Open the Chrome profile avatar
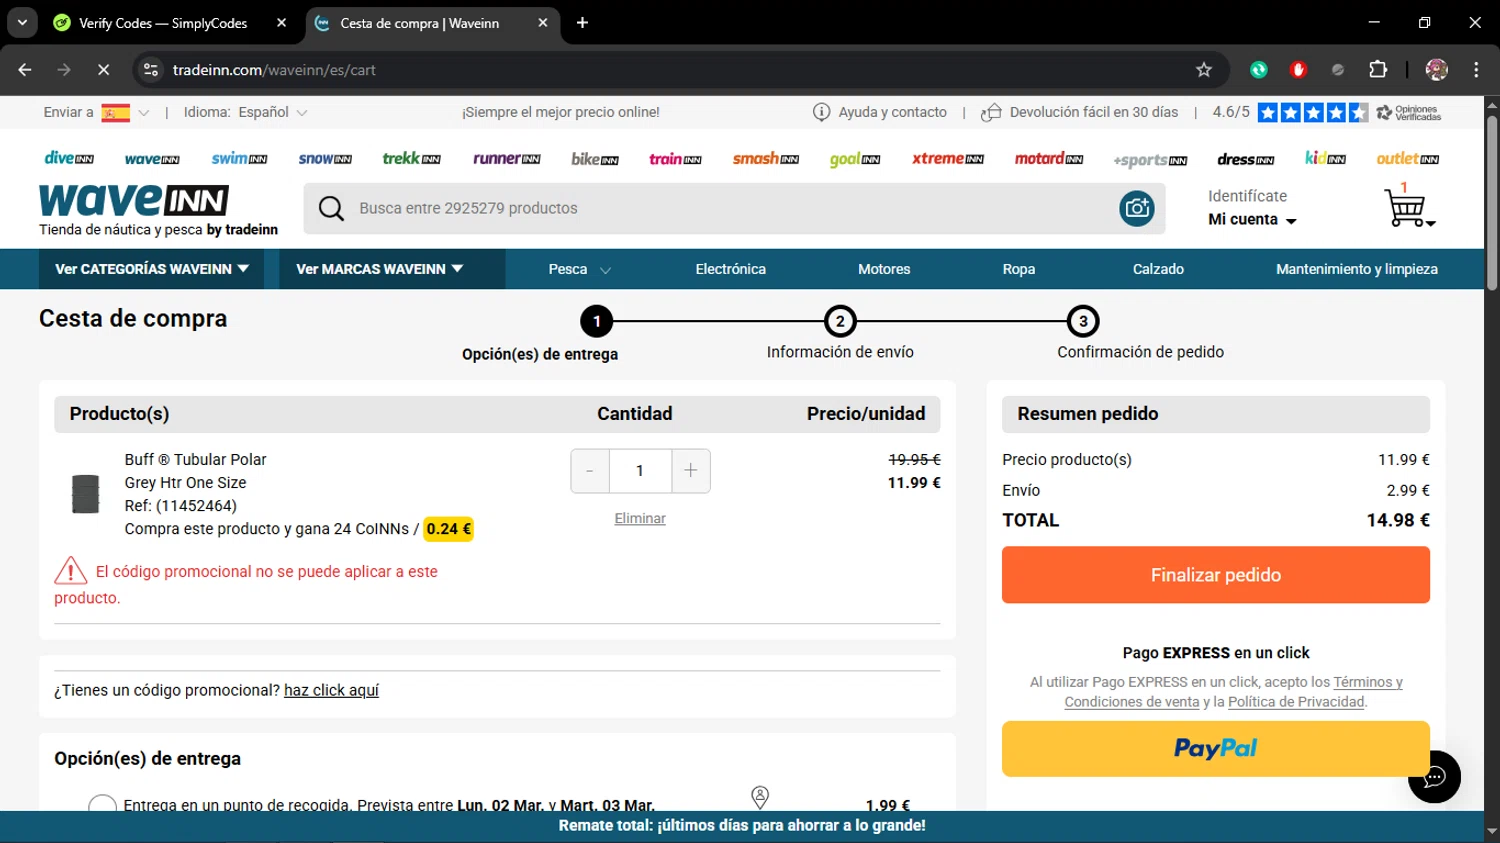 pyautogui.click(x=1437, y=70)
